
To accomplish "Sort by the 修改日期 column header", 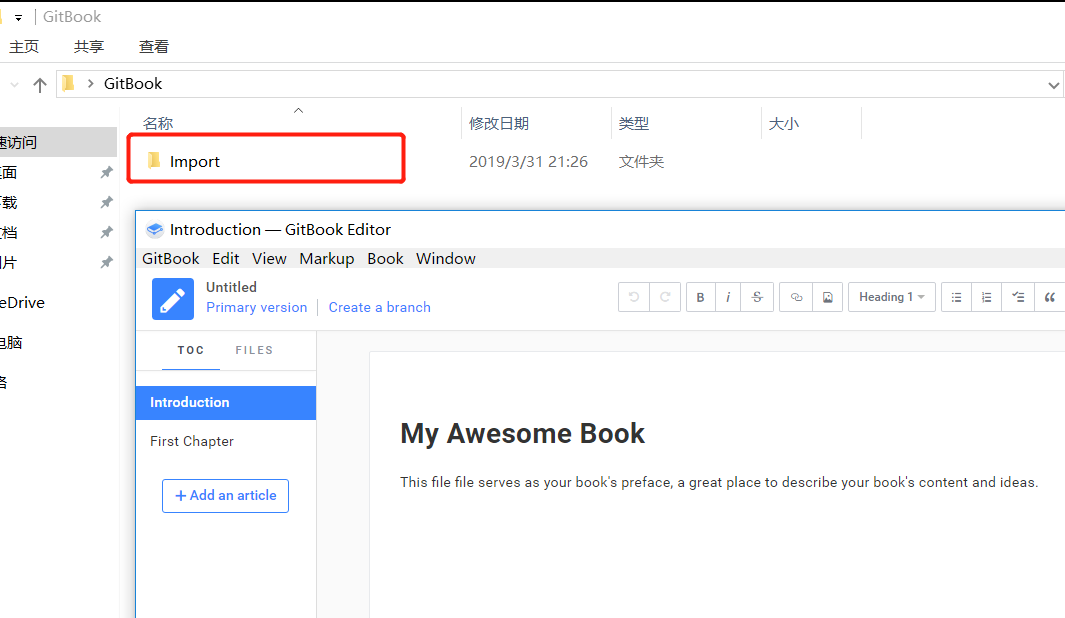I will (499, 124).
